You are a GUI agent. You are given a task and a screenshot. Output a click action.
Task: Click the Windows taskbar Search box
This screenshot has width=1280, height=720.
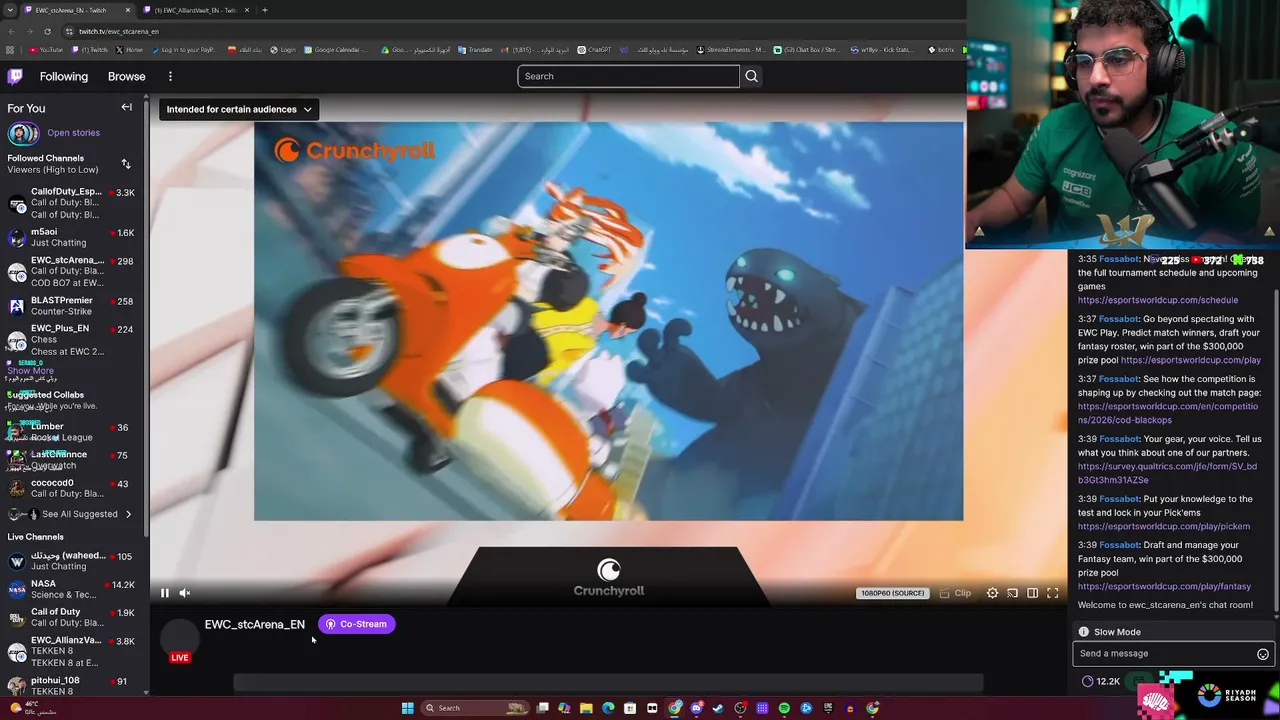tap(475, 708)
